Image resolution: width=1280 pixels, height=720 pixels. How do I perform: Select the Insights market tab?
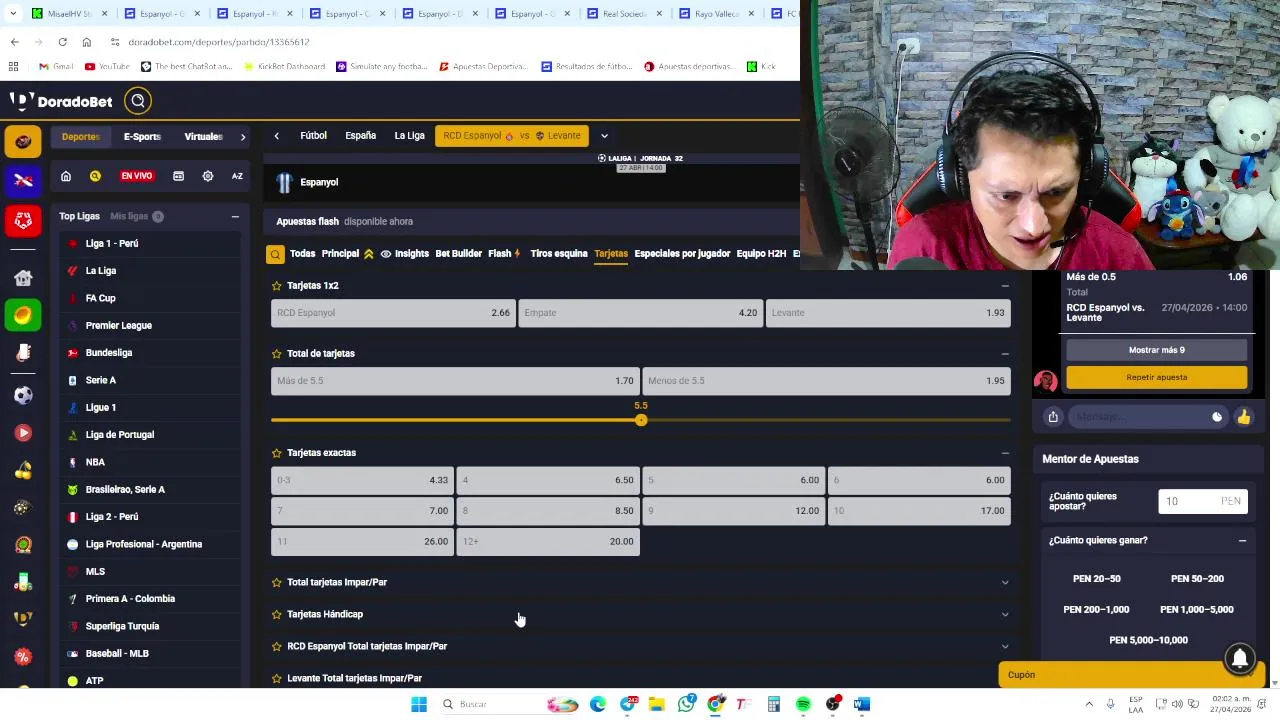tap(404, 254)
